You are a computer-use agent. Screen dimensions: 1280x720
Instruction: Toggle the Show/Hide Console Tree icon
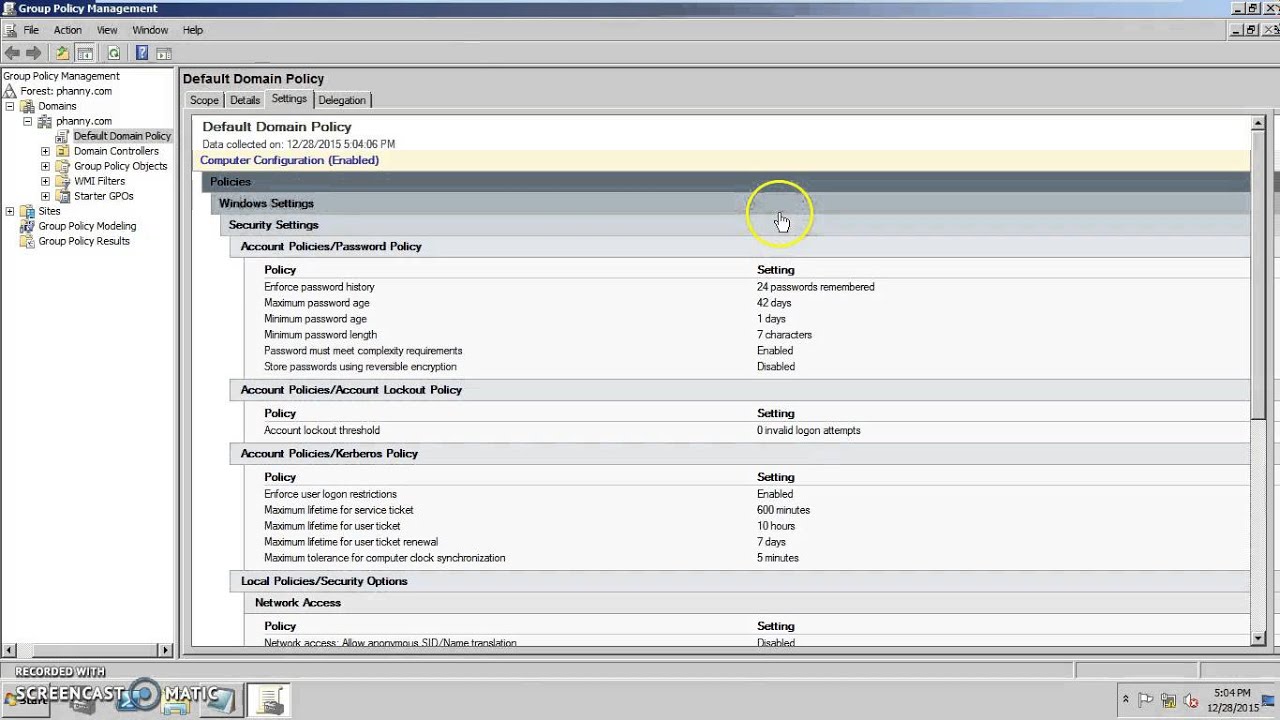coord(86,53)
